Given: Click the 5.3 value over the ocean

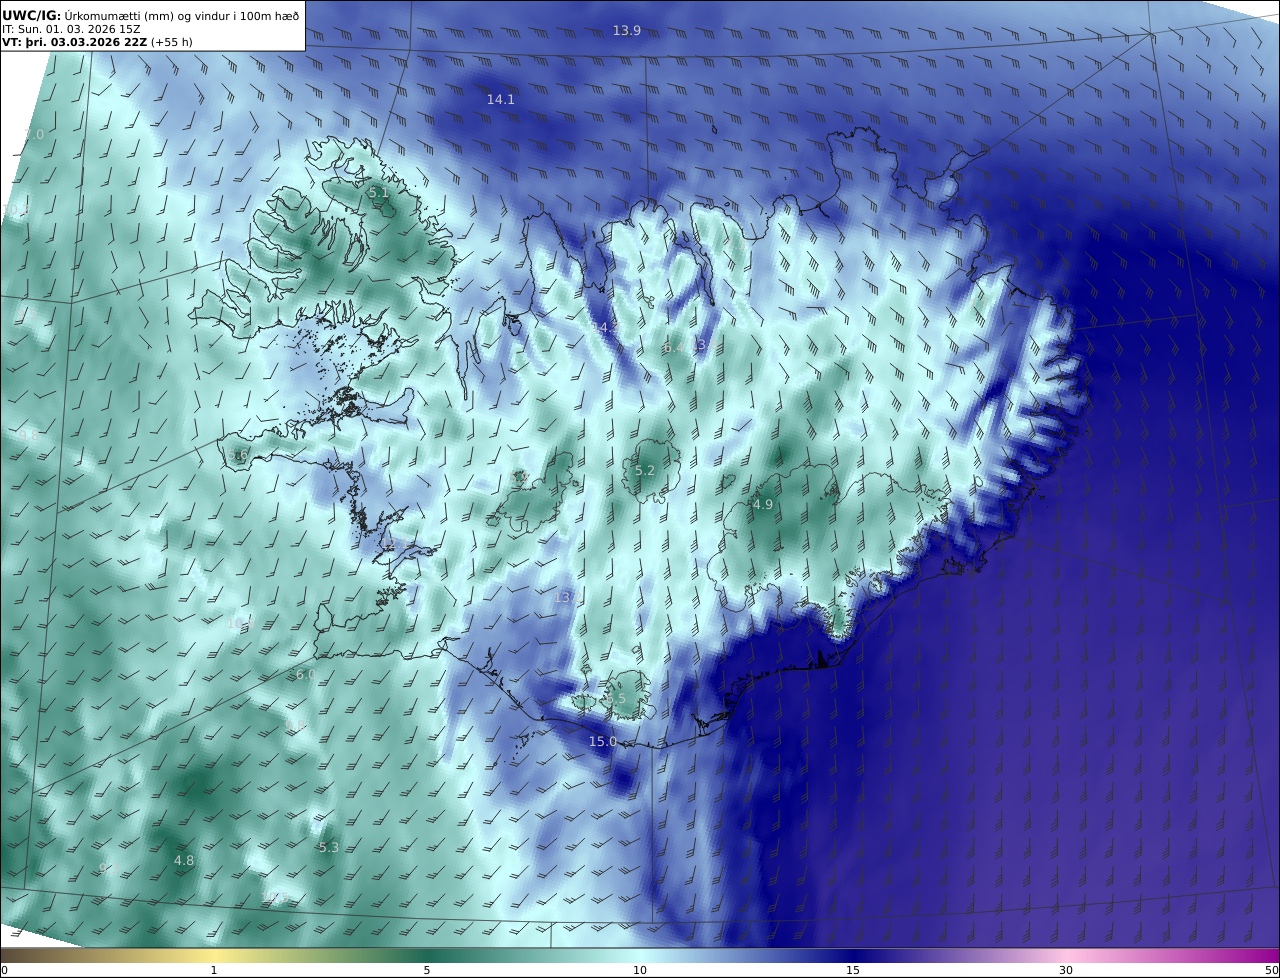Looking at the screenshot, I should coord(328,847).
